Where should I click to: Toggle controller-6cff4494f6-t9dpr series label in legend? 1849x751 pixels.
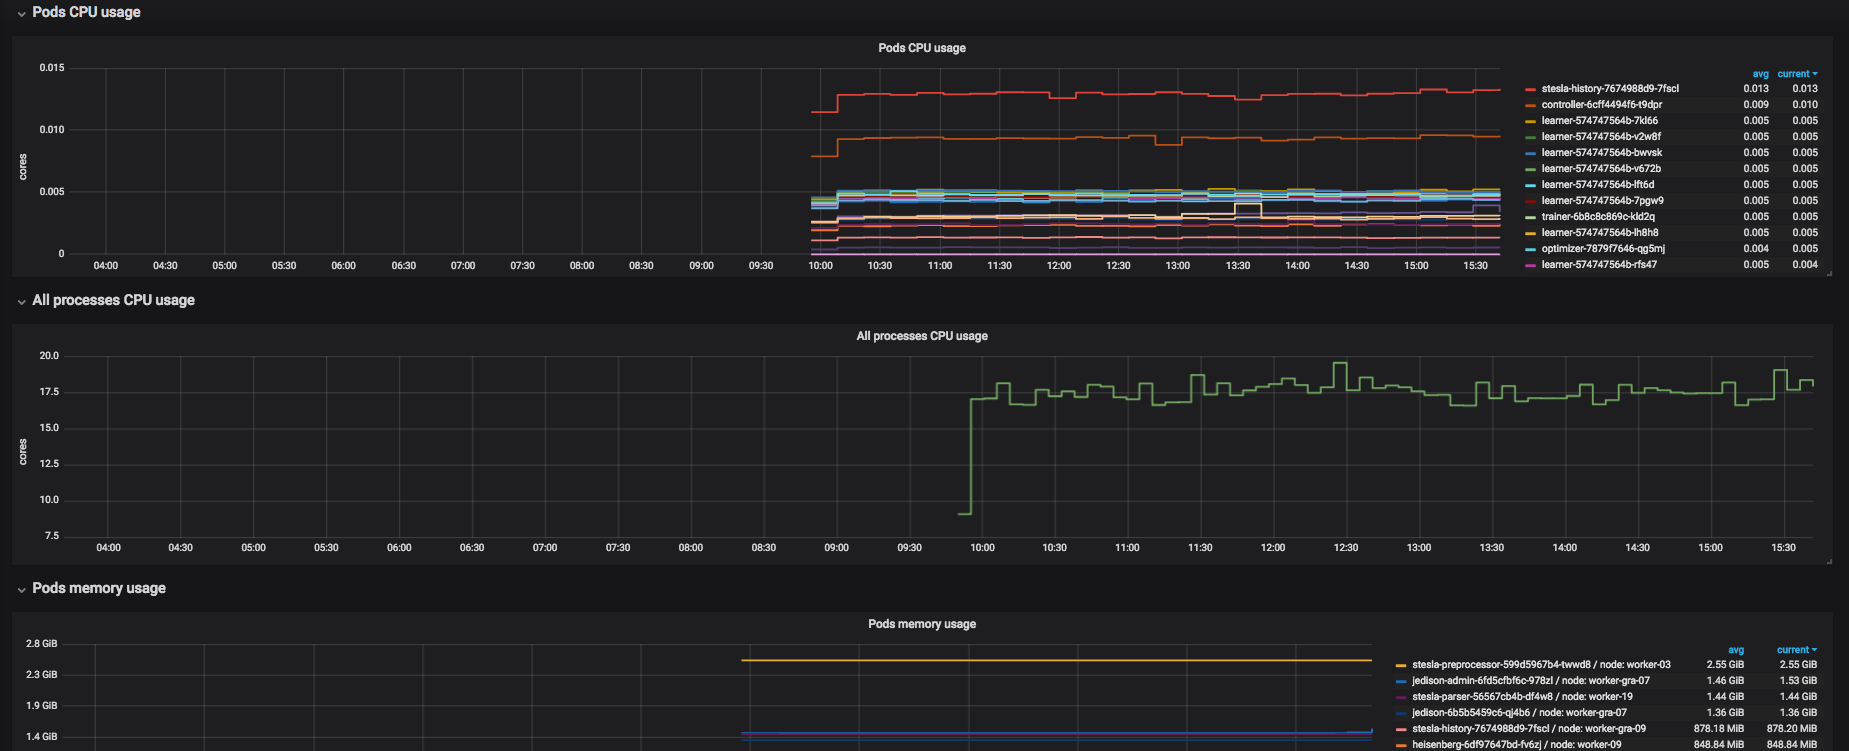(1602, 105)
